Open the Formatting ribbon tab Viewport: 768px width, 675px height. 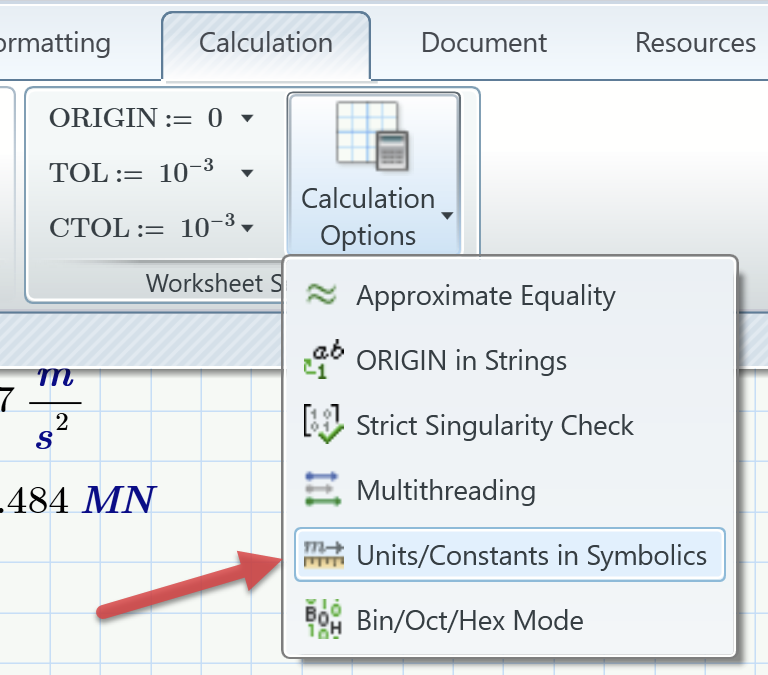click(x=55, y=43)
